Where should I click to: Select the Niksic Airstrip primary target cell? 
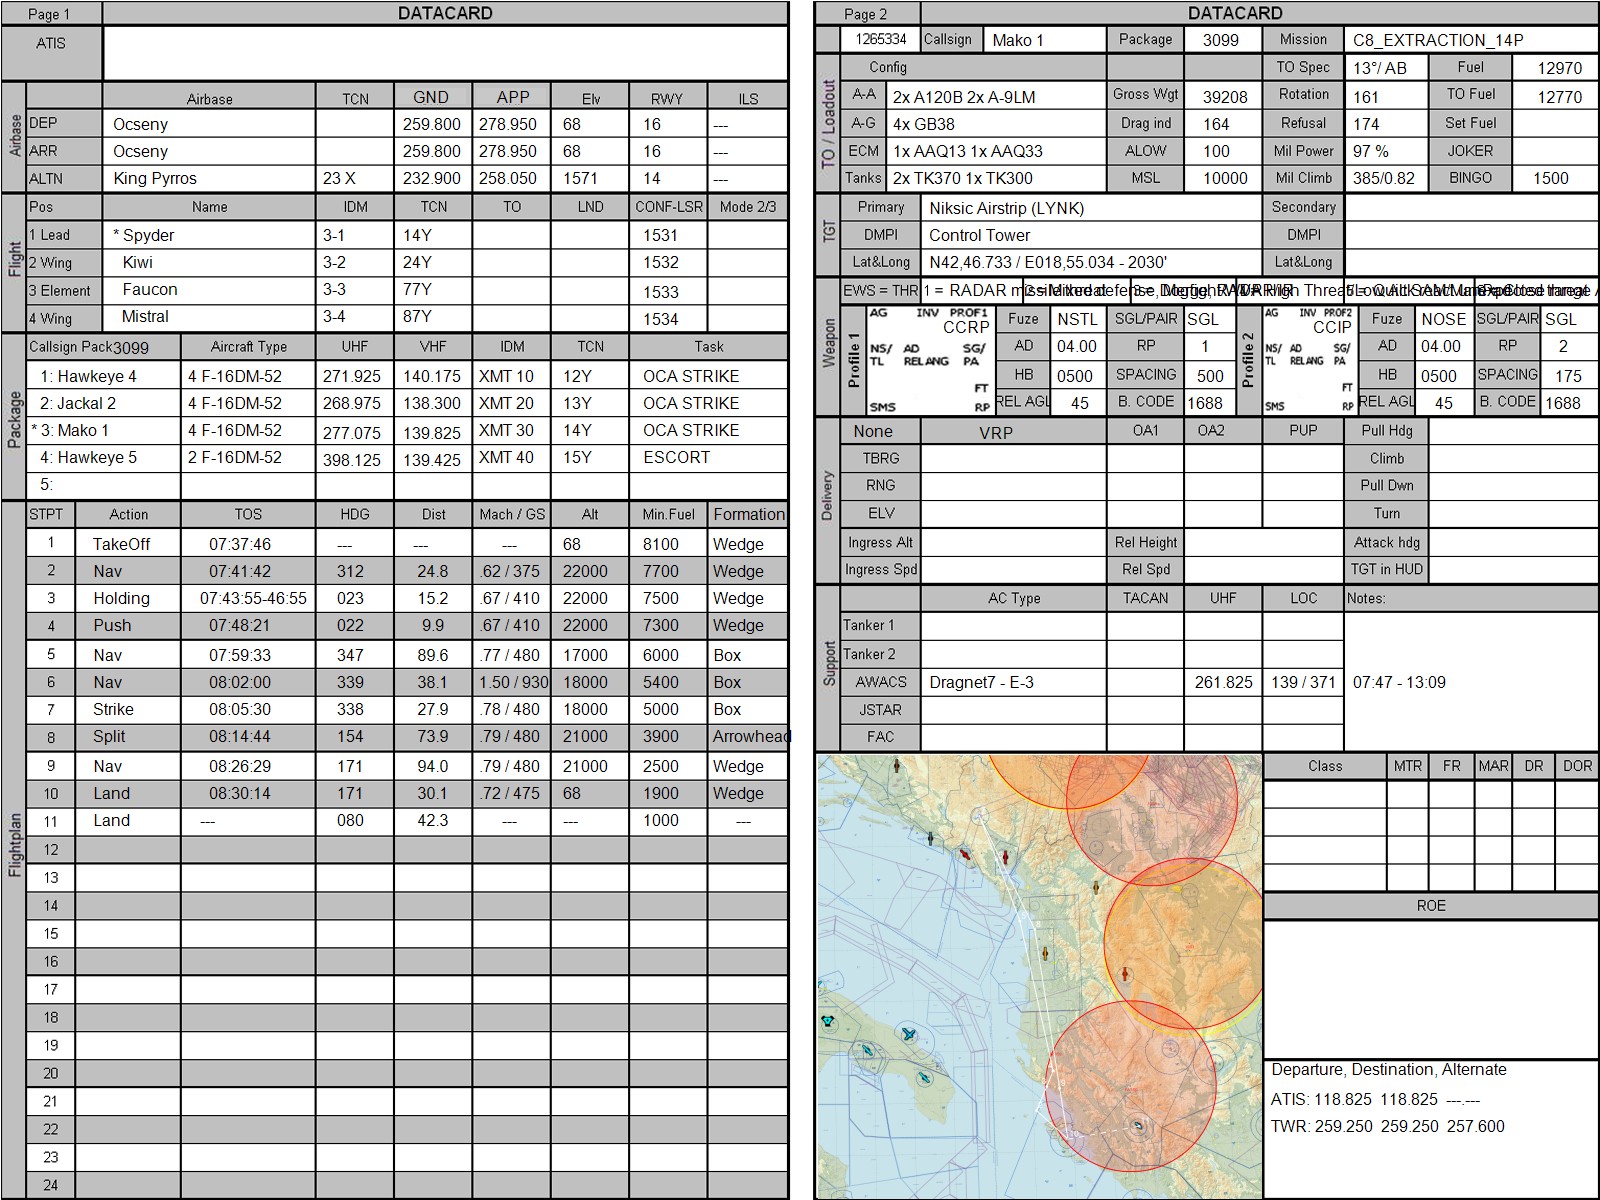tap(1090, 208)
